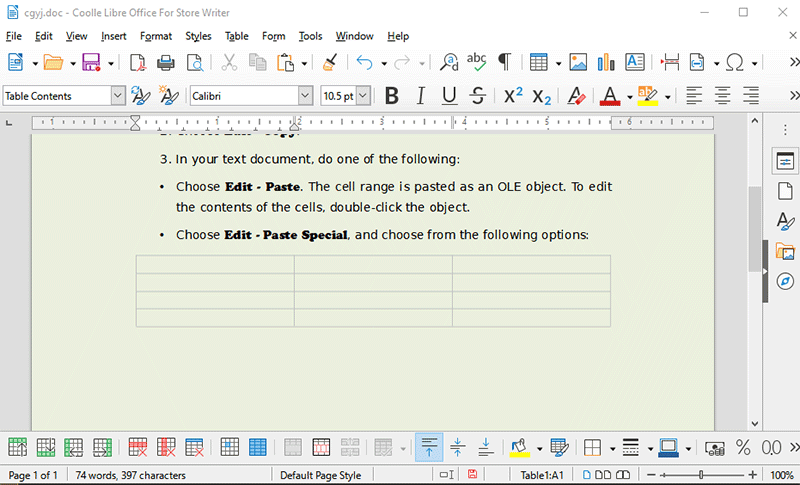Click the Insert Image icon

578,62
